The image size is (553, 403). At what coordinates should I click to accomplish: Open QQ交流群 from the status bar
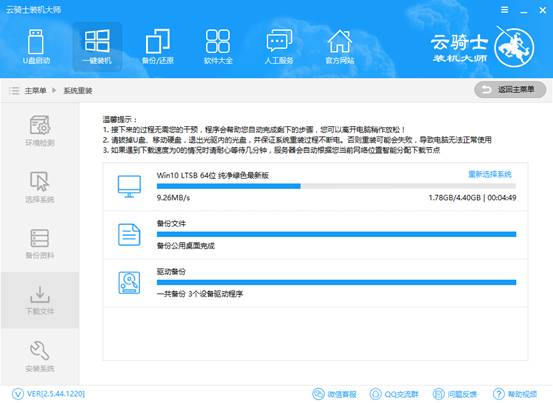(394, 394)
